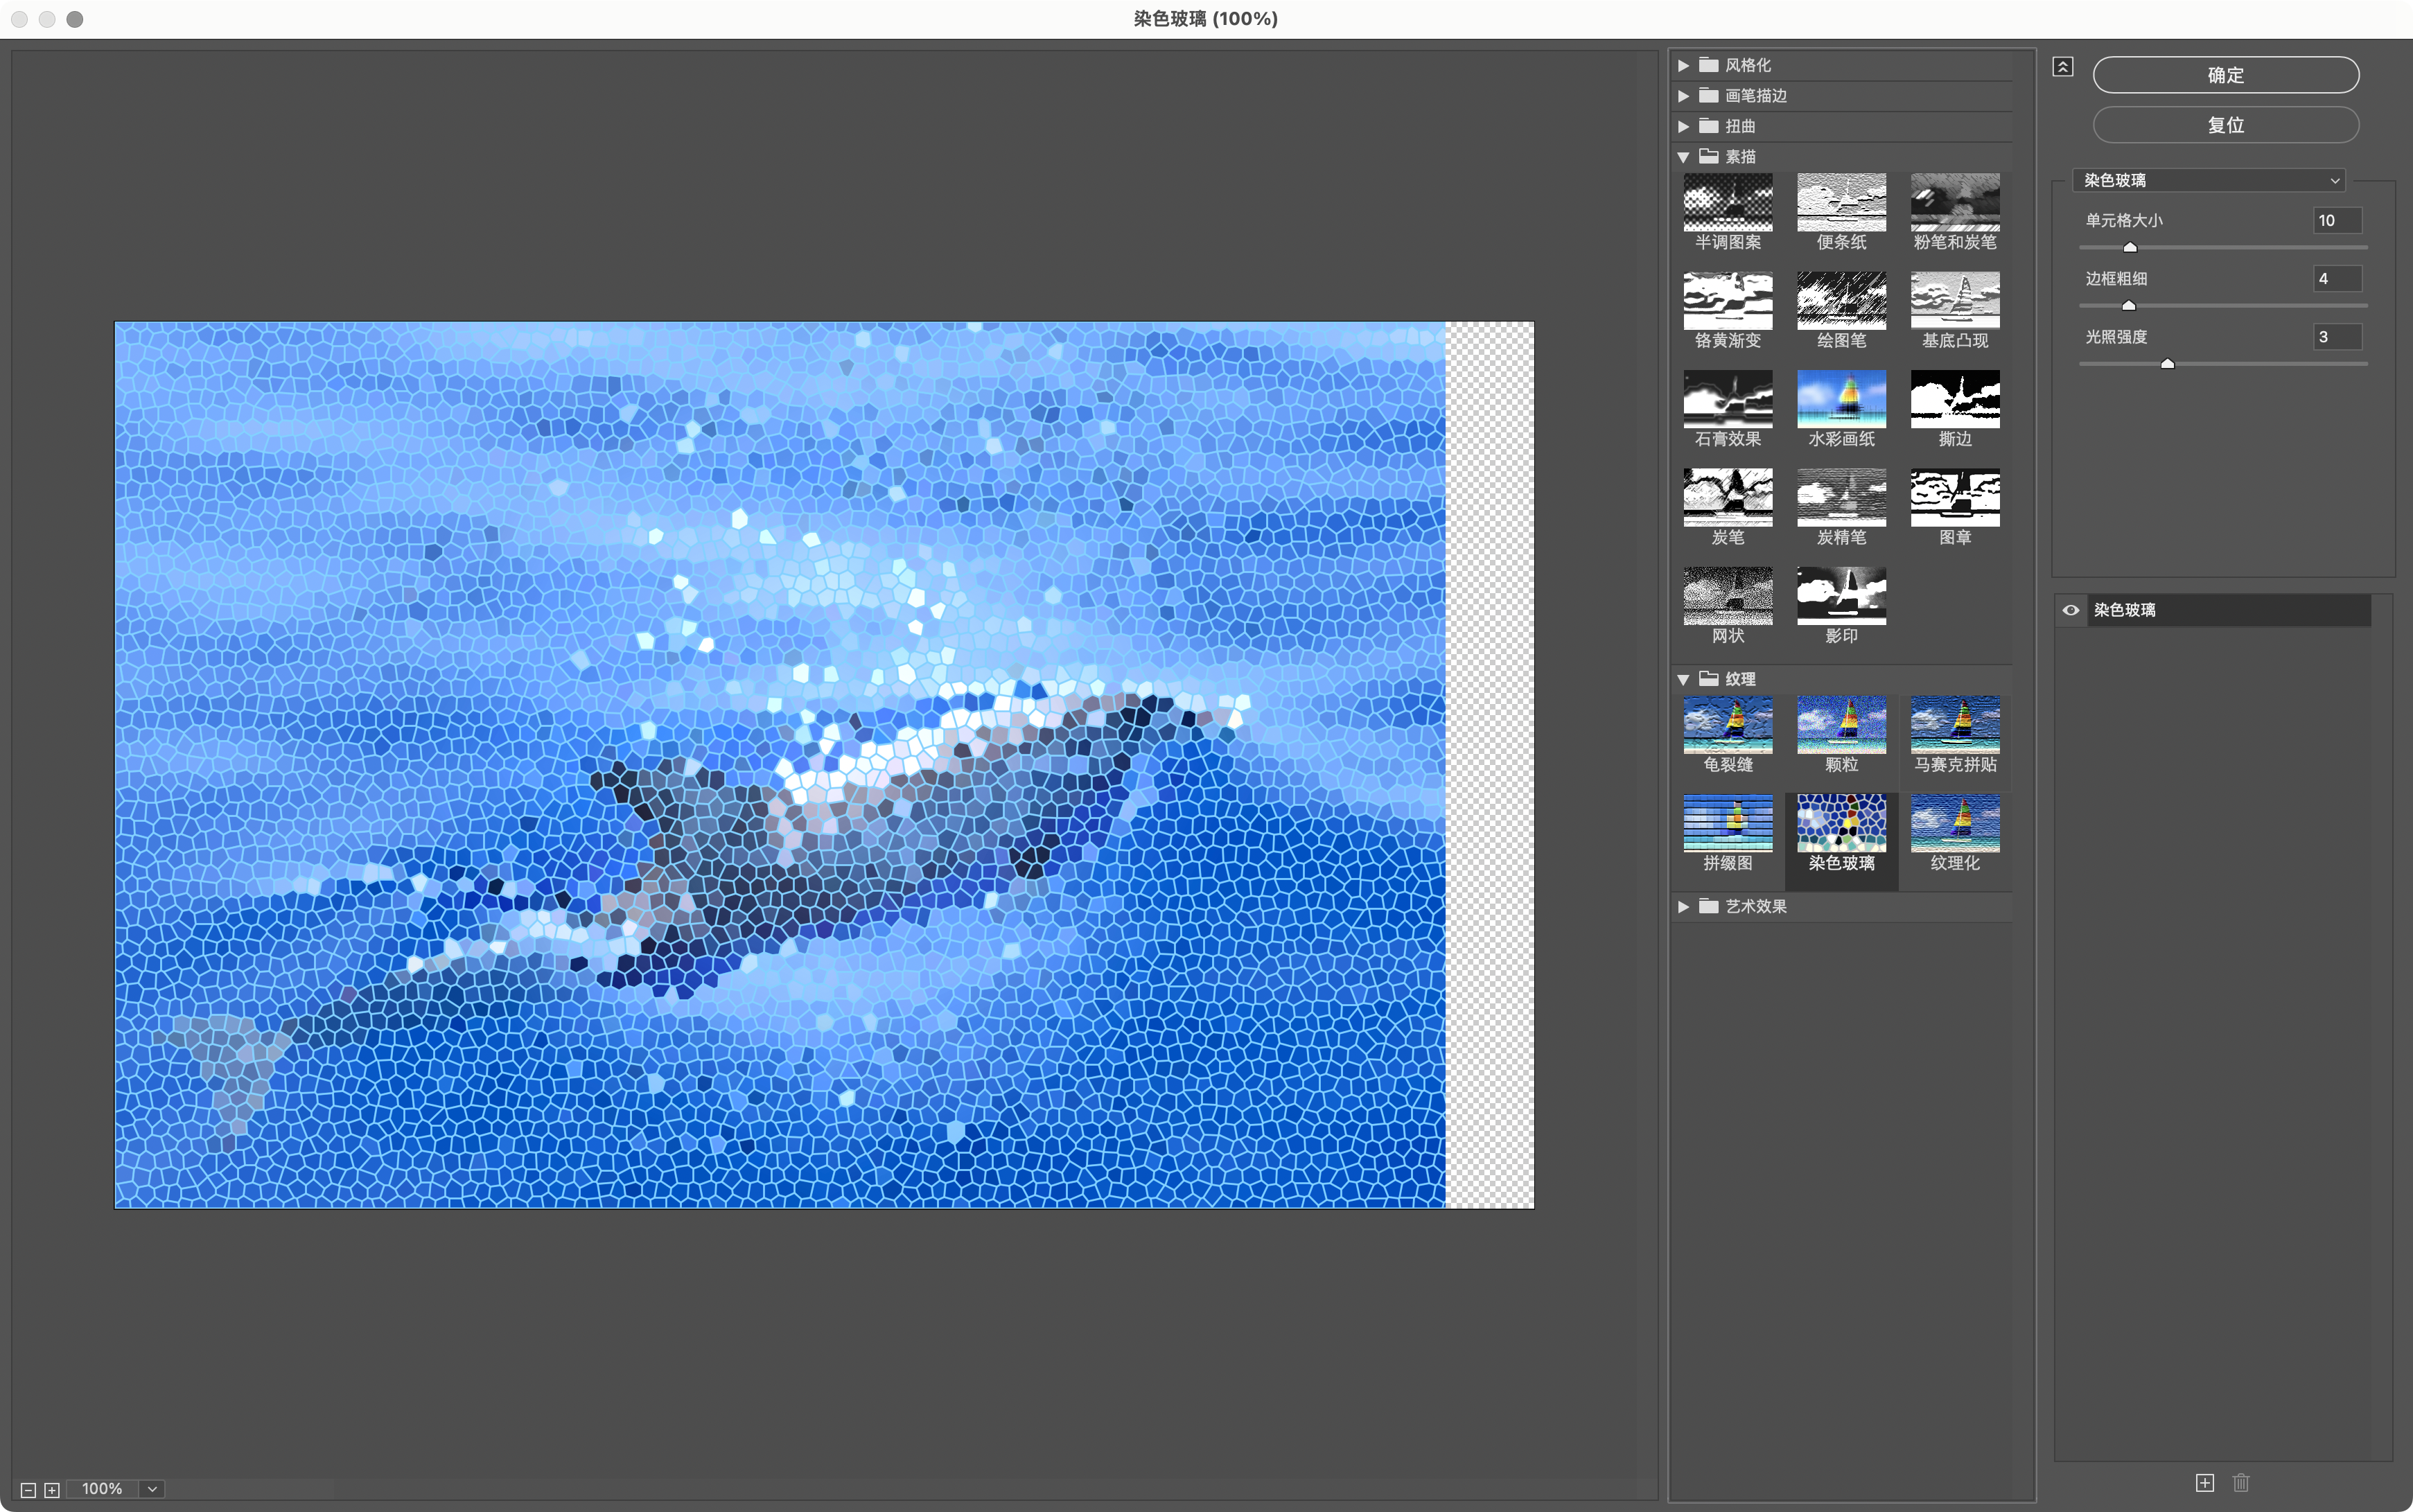The width and height of the screenshot is (2413, 1512).
Task: Hide the 染色玻璃 effect layer eye
Action: (2071, 610)
